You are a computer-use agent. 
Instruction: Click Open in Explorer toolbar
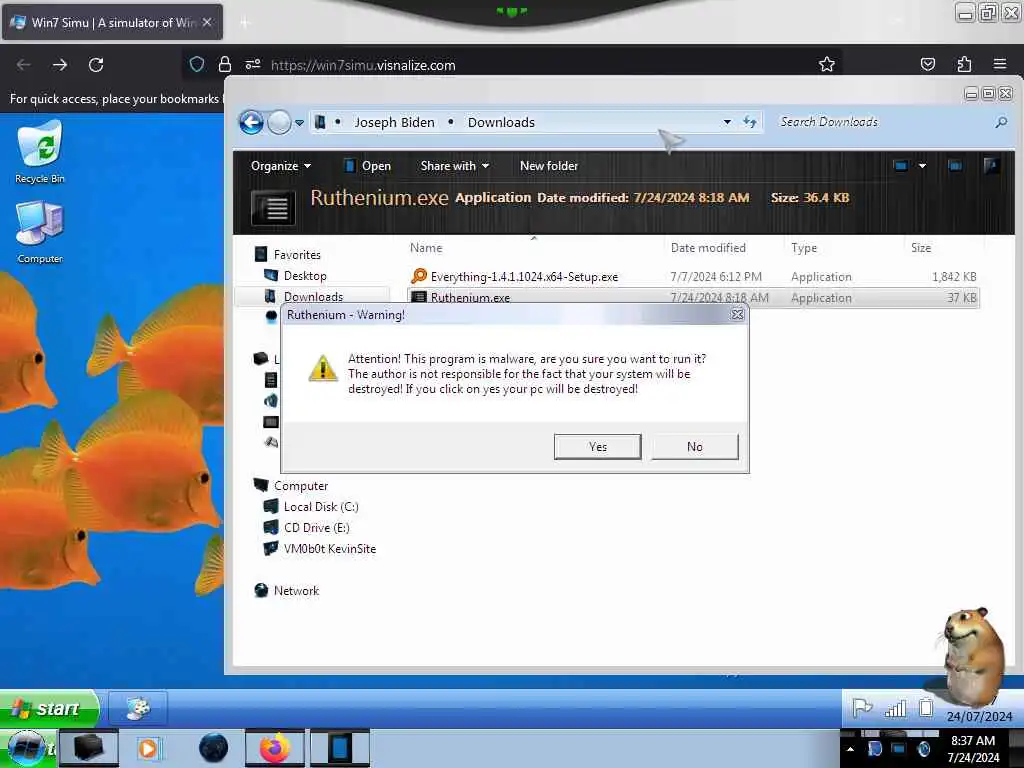click(x=368, y=166)
